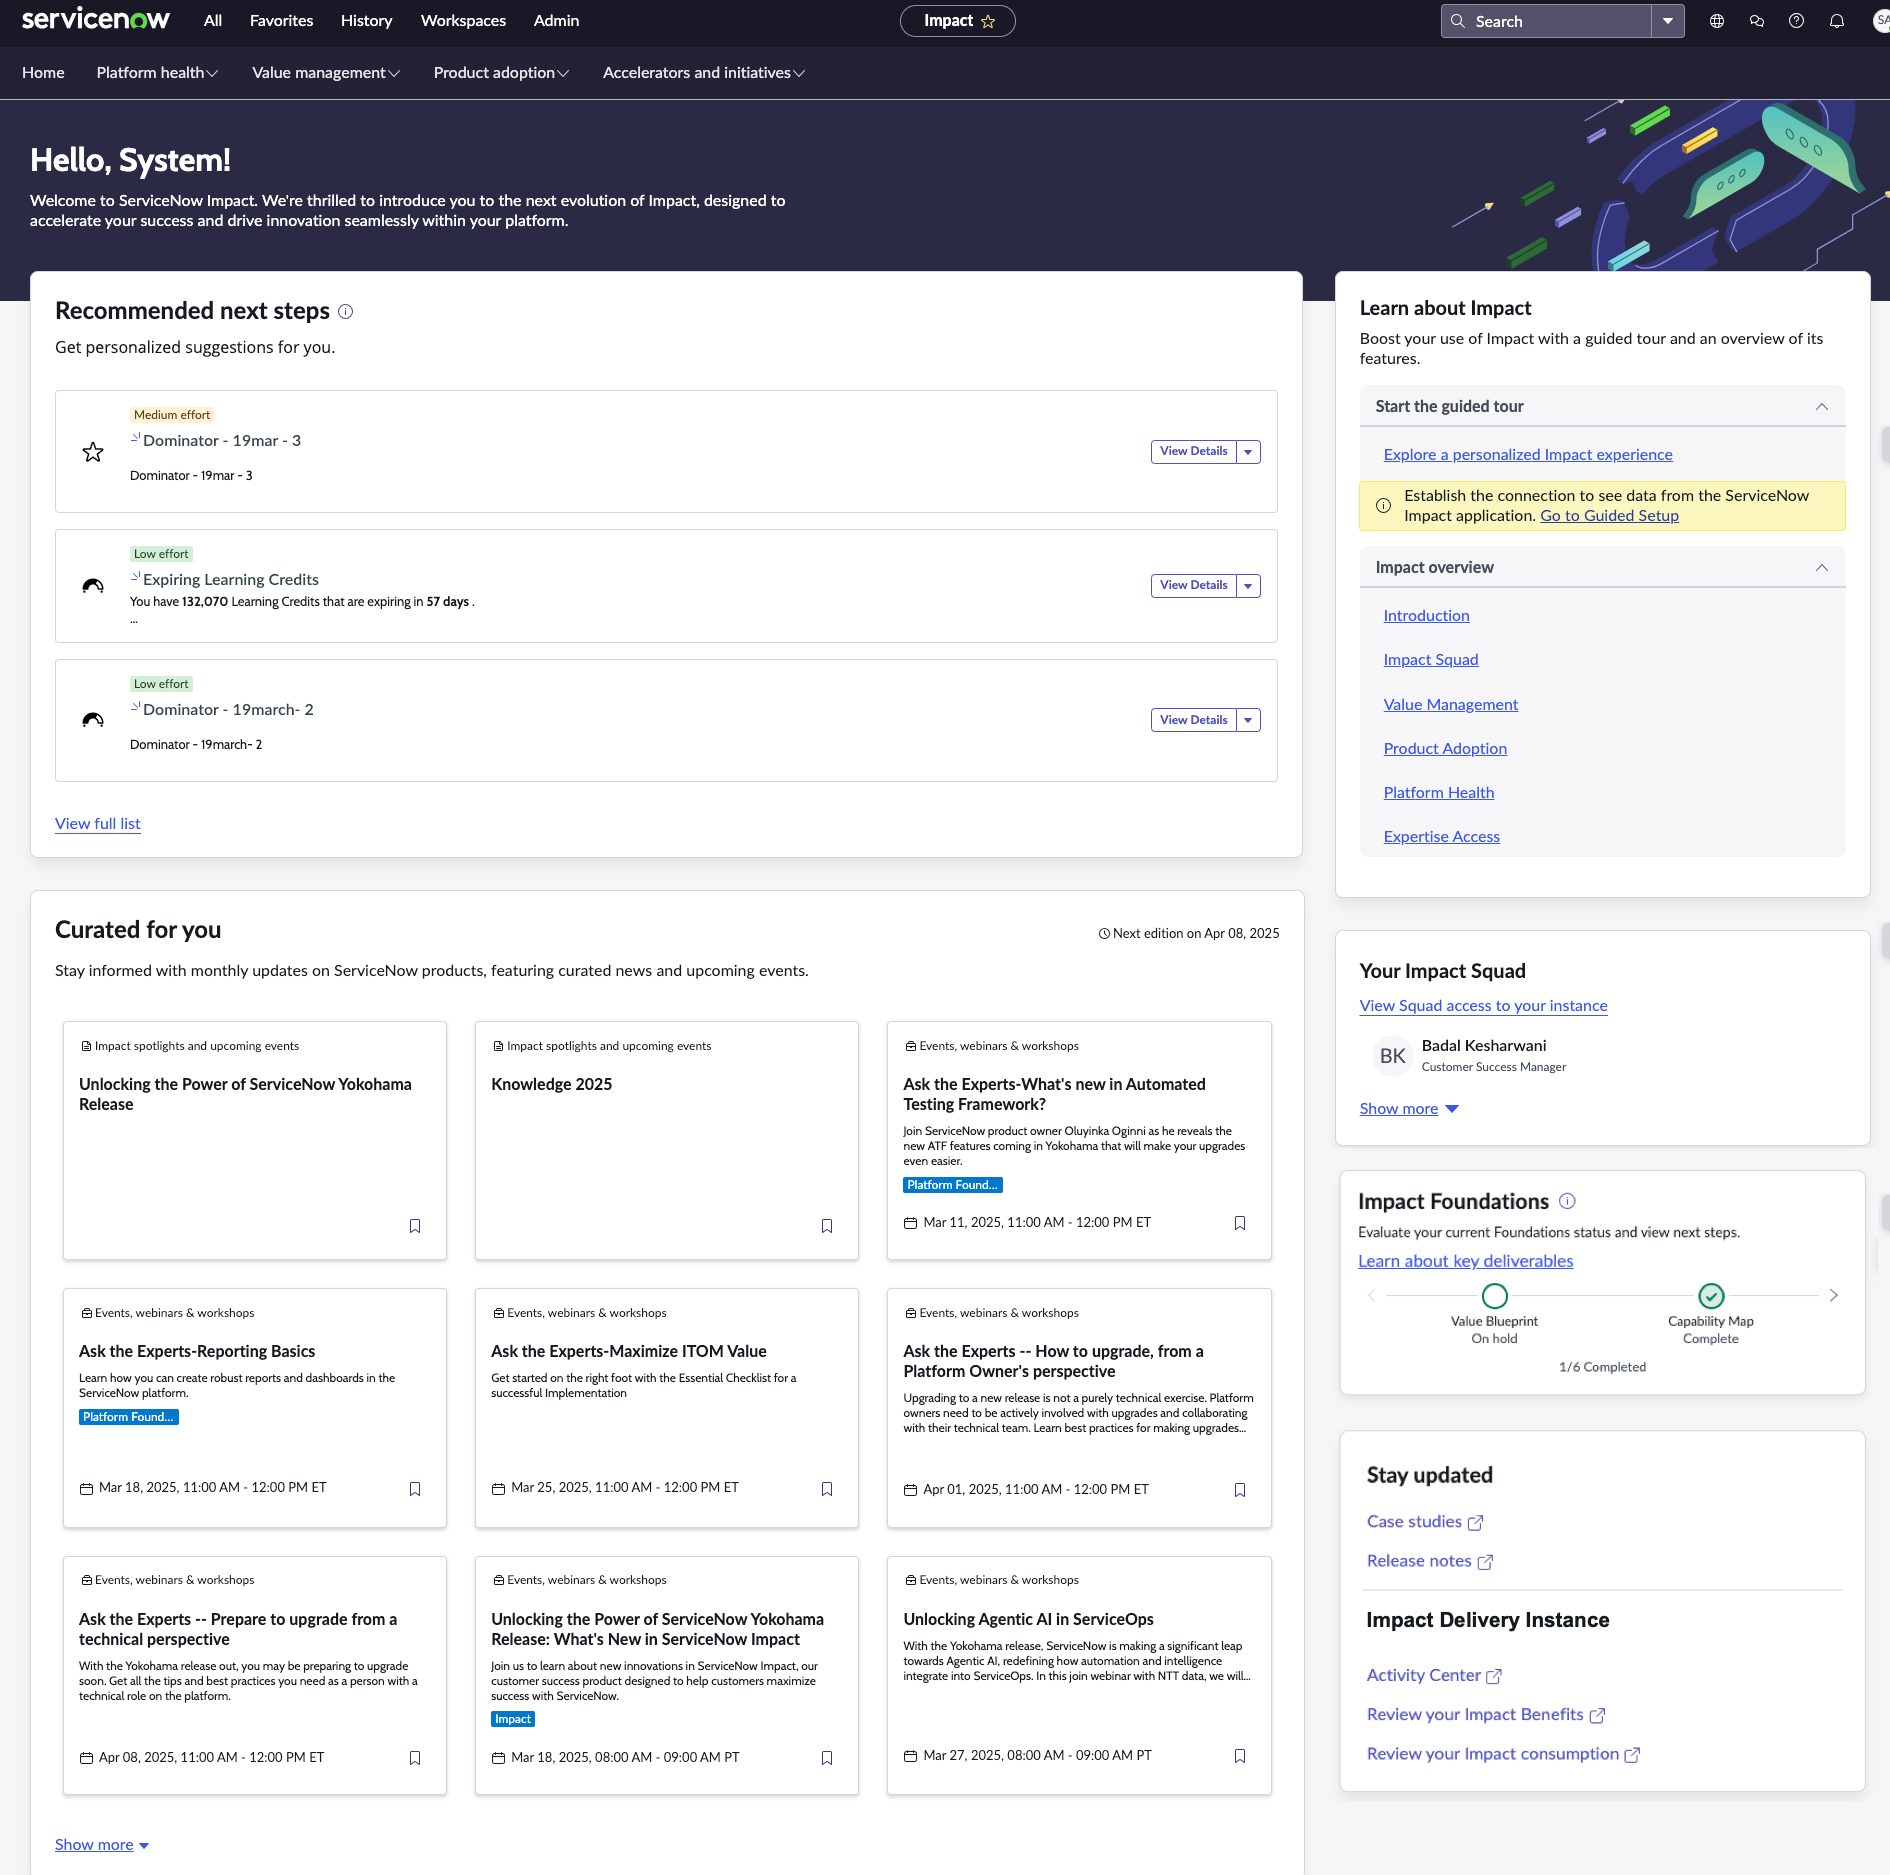This screenshot has height=1875, width=1890.
Task: Click the help question mark icon
Action: 1796,21
